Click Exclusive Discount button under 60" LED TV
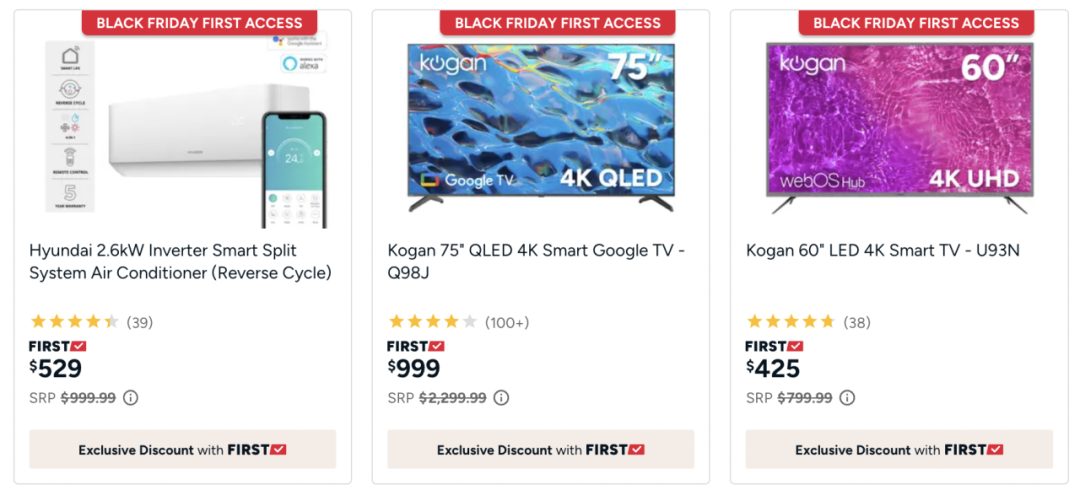1080x490 pixels. coord(900,449)
